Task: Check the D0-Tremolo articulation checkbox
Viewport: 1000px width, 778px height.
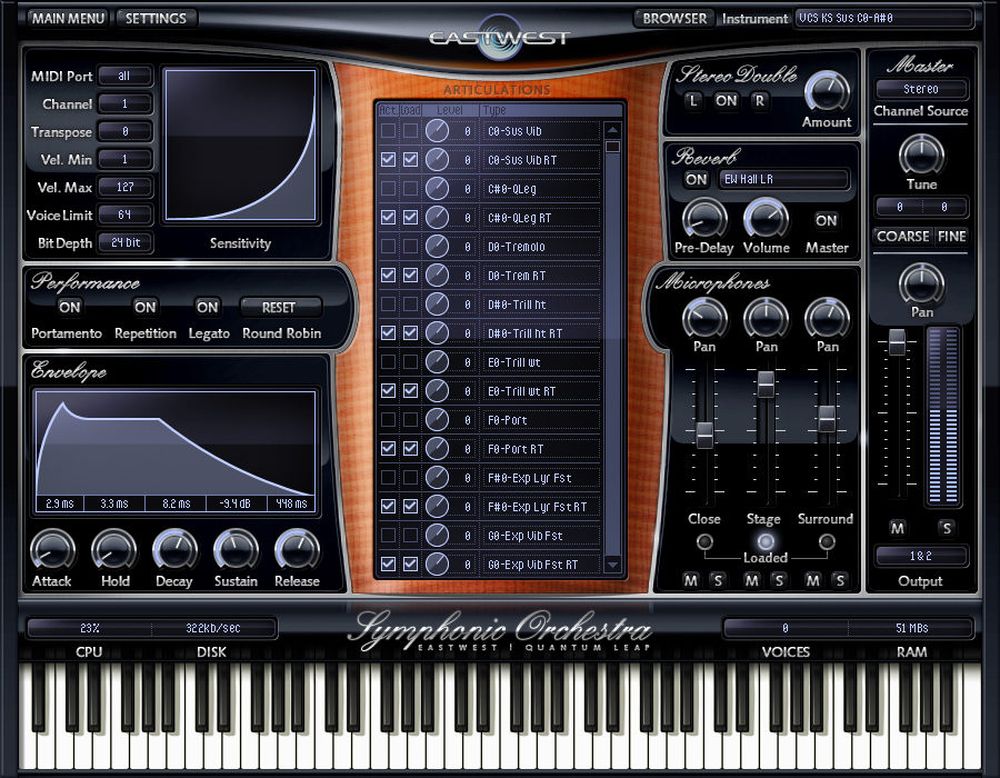Action: (x=389, y=246)
